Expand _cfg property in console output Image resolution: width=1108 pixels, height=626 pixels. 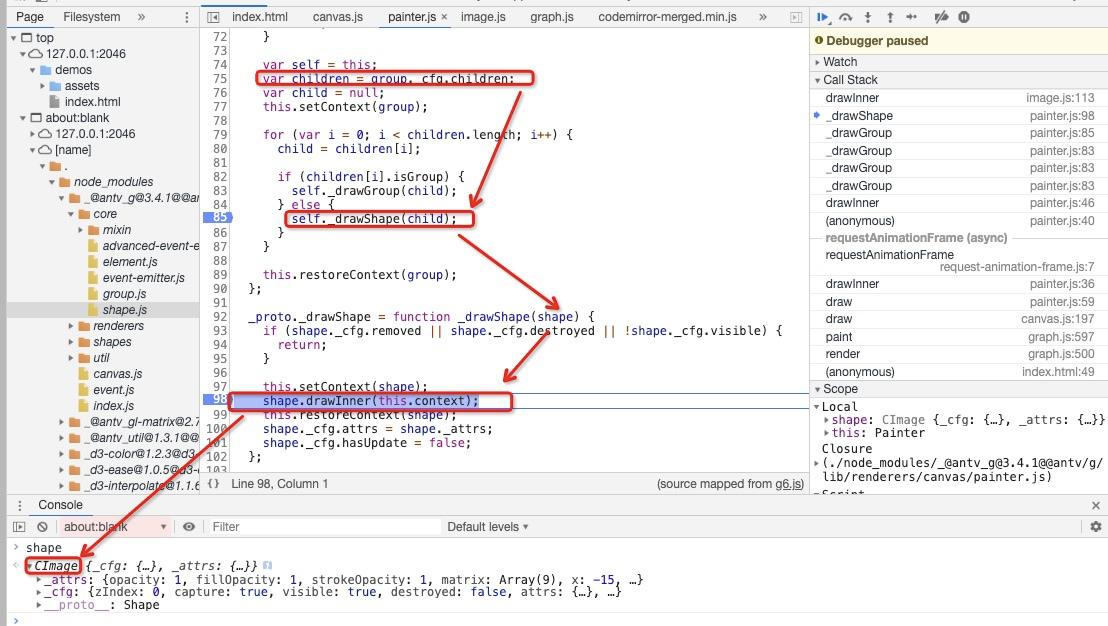click(x=40, y=593)
